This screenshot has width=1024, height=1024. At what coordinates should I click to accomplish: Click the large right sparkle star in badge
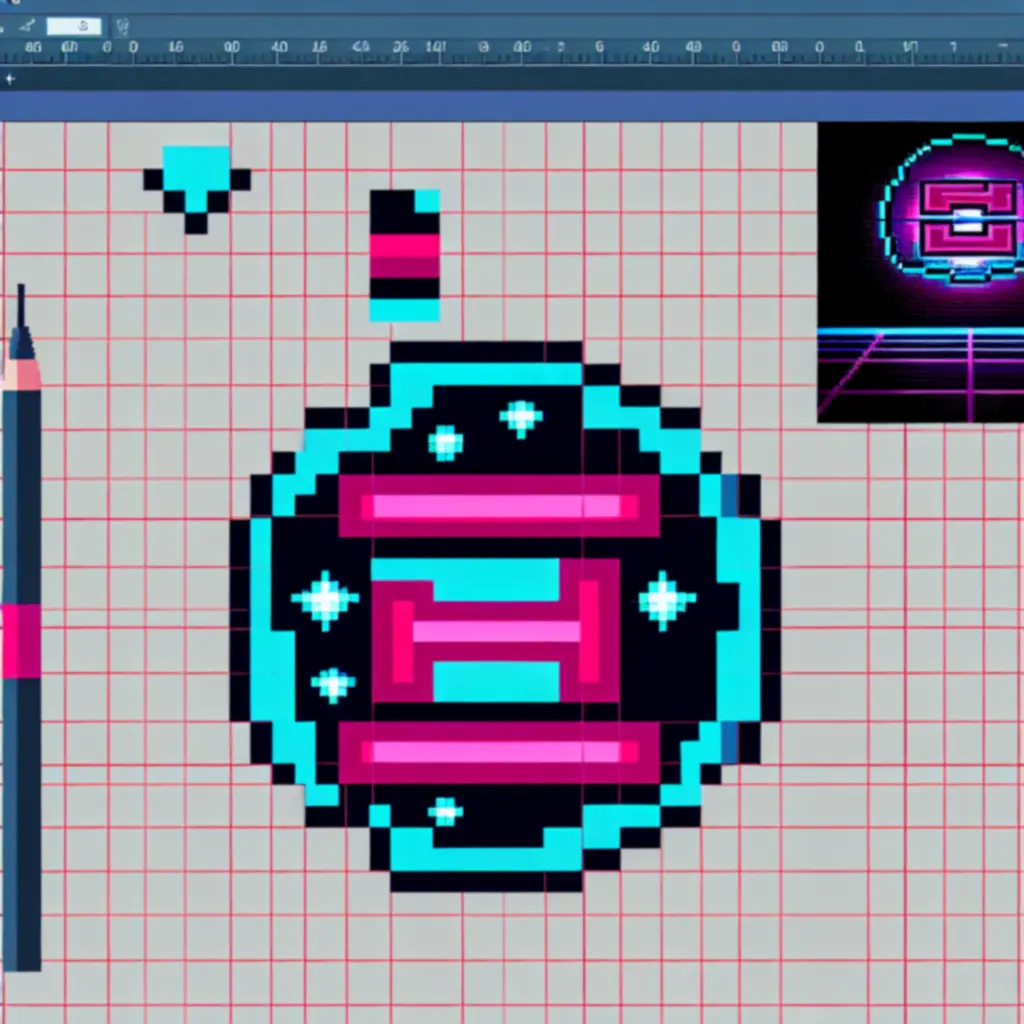pyautogui.click(x=665, y=600)
